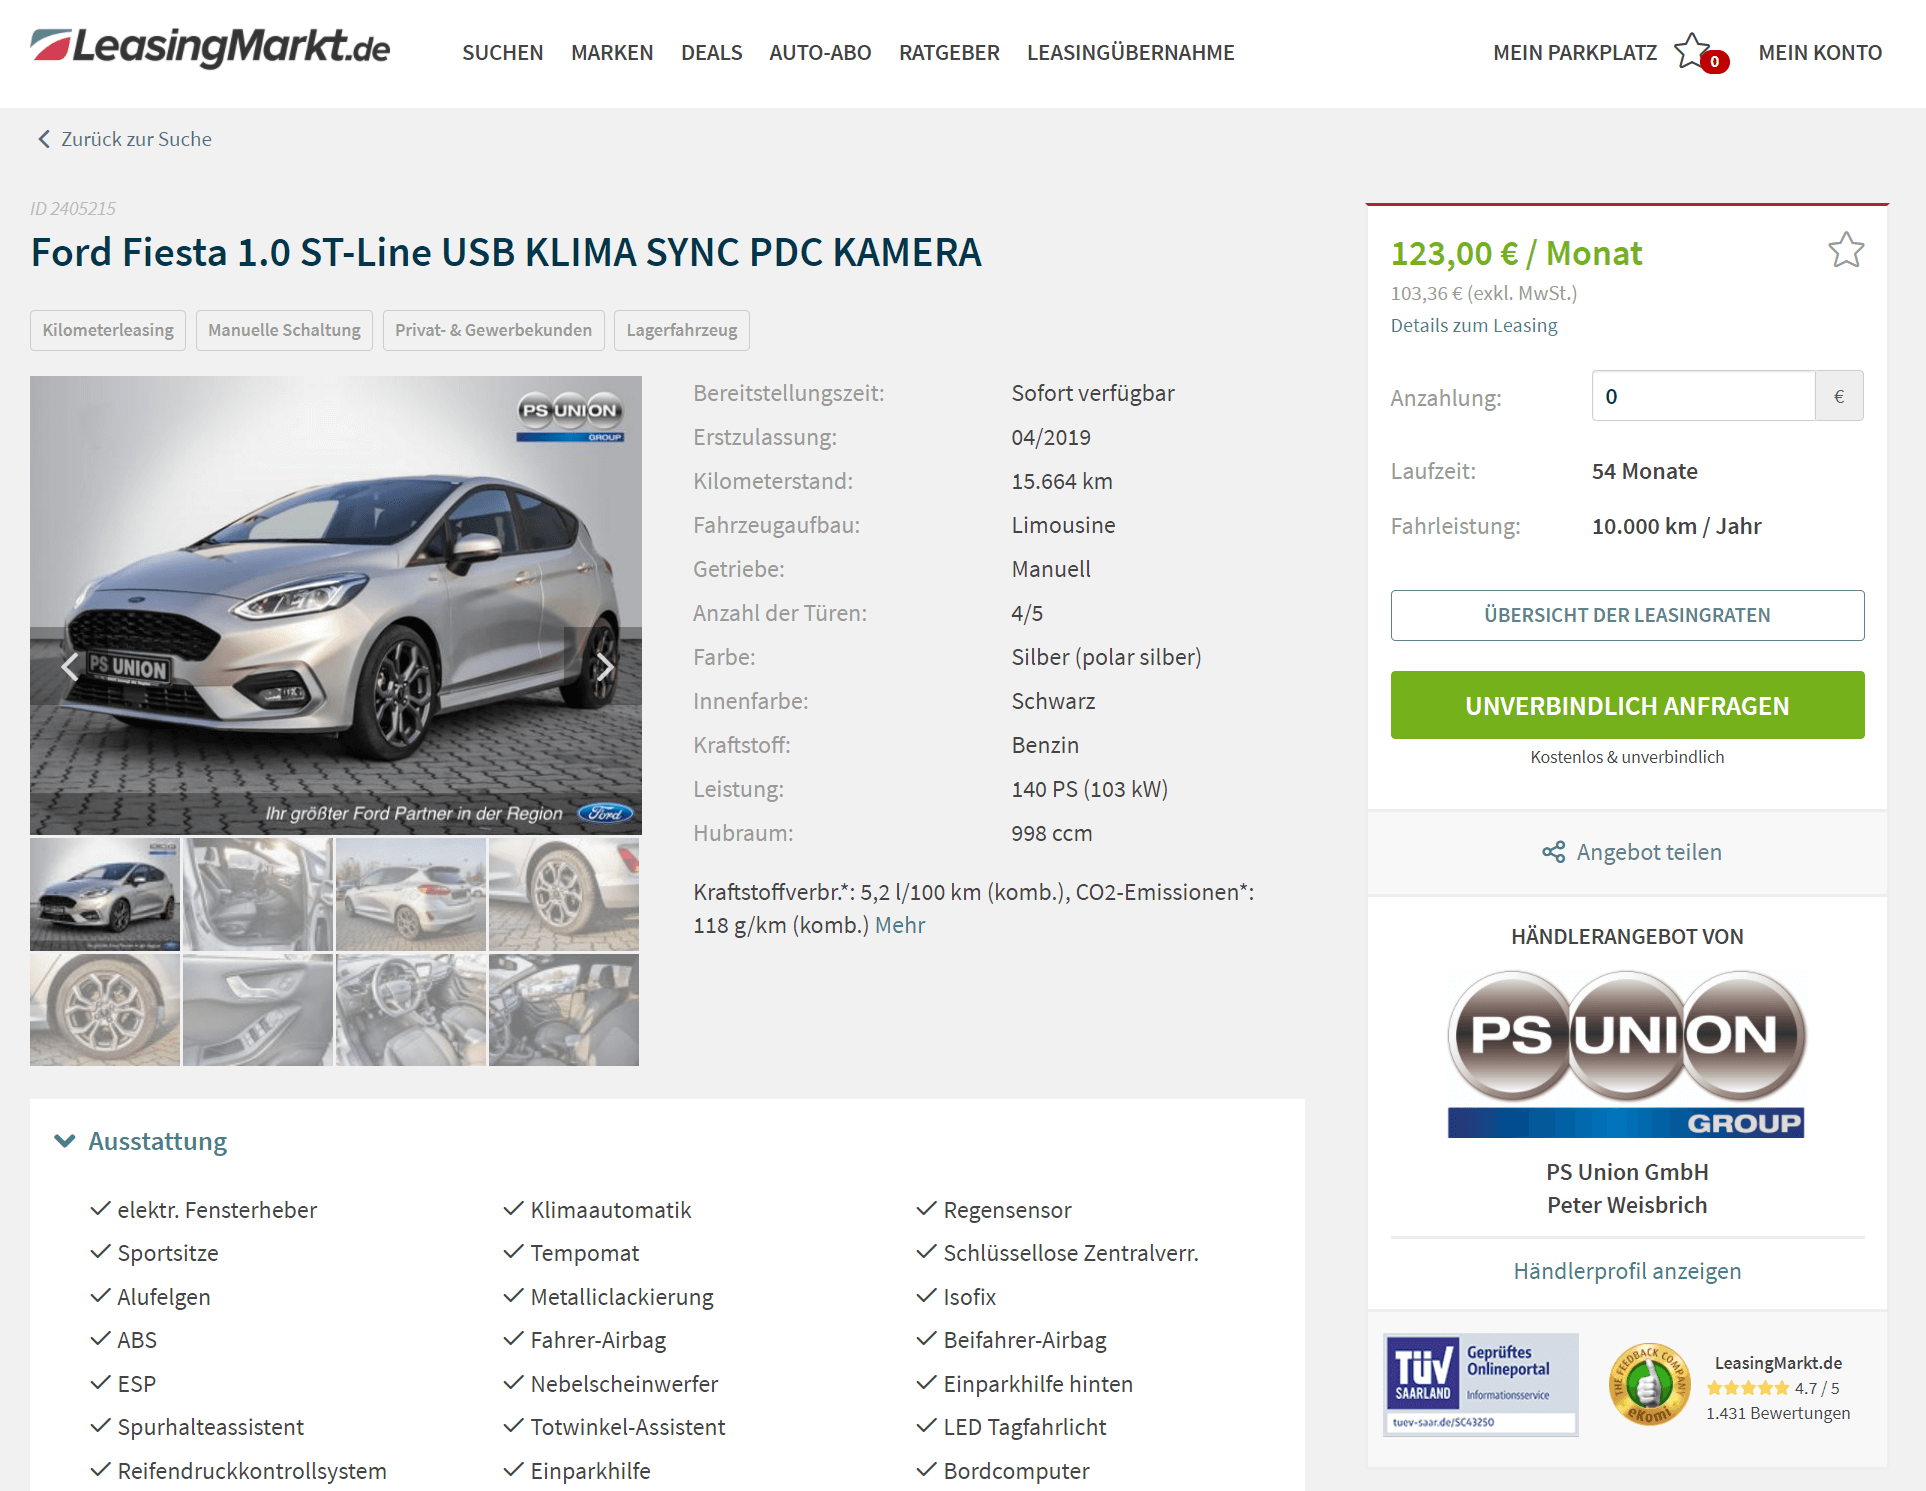Click Leistung value 140 PS (103 kW)
This screenshot has width=1926, height=1491.
pos(1089,789)
